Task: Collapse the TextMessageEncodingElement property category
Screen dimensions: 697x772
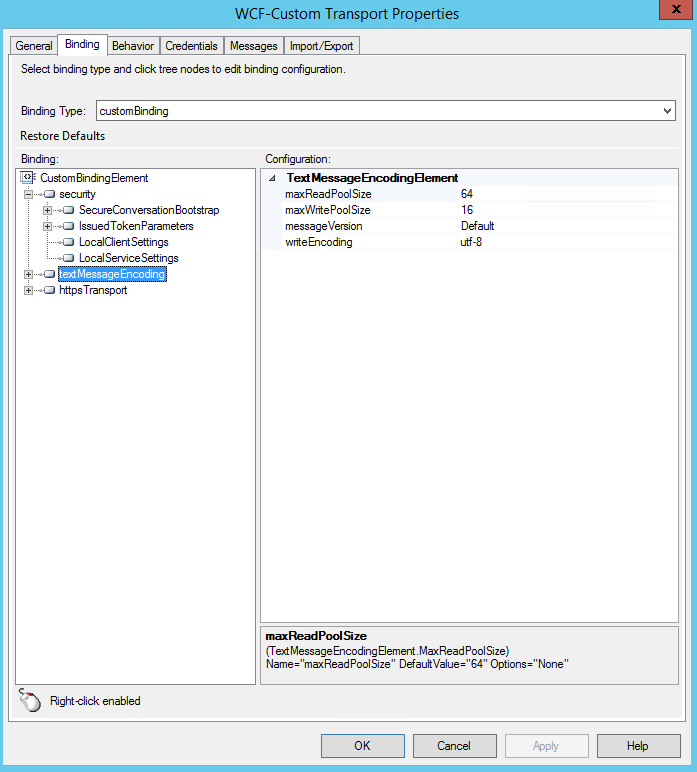Action: (x=272, y=178)
